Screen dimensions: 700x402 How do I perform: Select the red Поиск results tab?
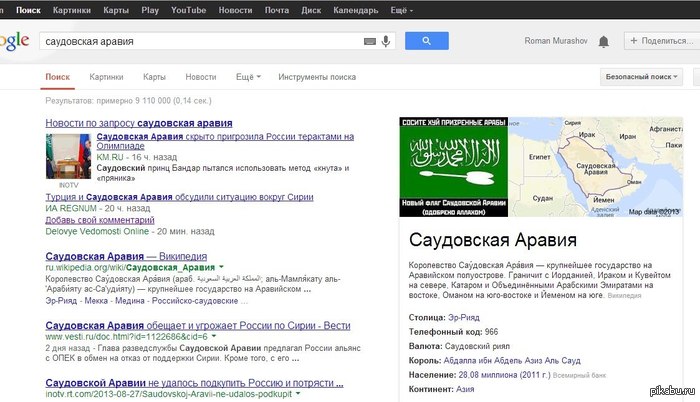point(58,77)
